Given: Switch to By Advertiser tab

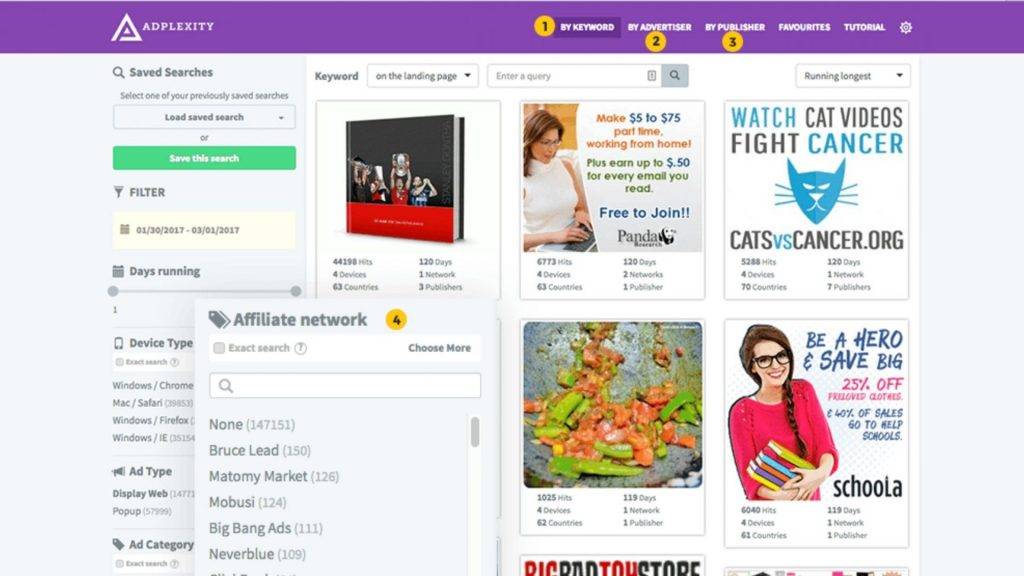Looking at the screenshot, I should tap(659, 27).
